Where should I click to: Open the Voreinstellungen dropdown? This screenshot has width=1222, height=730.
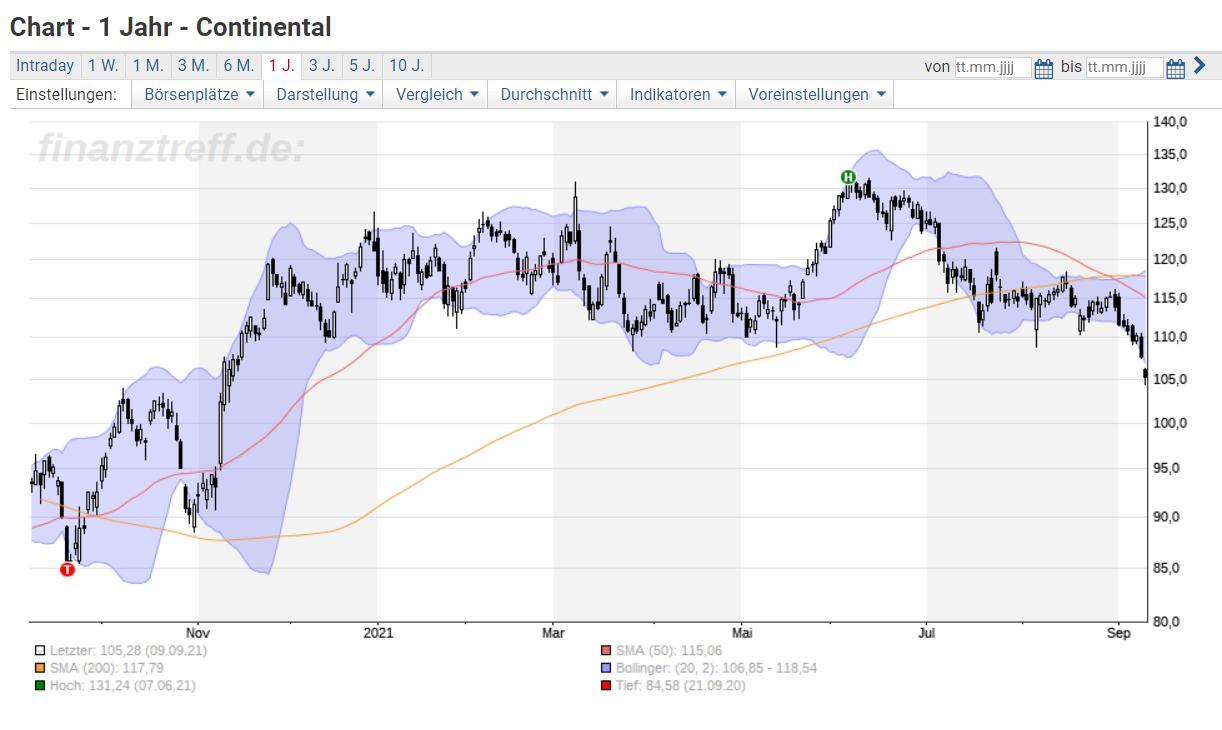[815, 95]
